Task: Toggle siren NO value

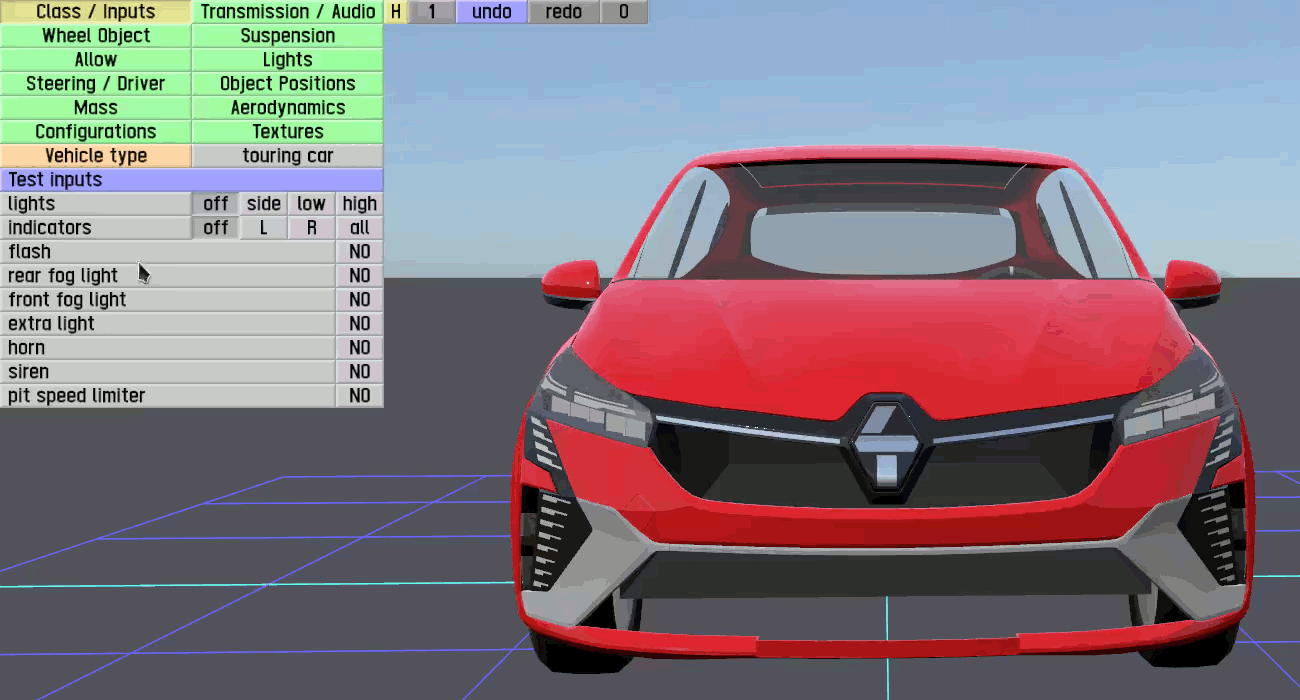Action: click(x=360, y=372)
